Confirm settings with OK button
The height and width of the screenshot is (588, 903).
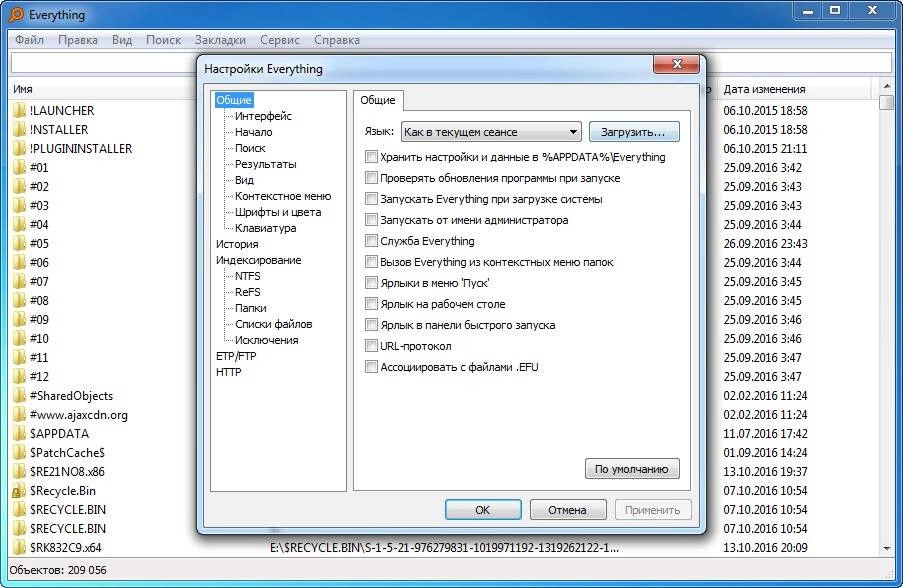click(483, 510)
